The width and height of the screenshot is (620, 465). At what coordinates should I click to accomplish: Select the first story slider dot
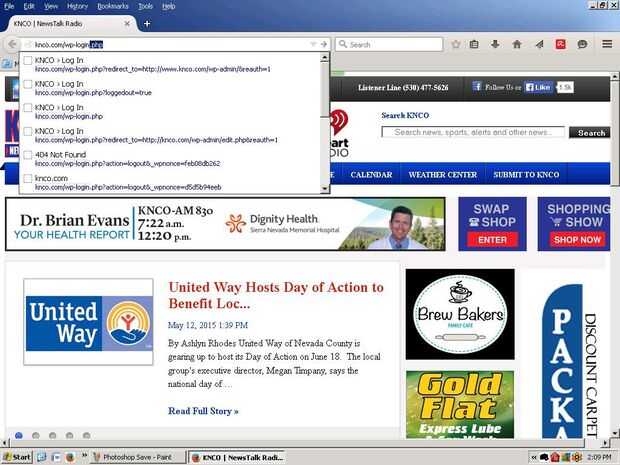(x=19, y=435)
